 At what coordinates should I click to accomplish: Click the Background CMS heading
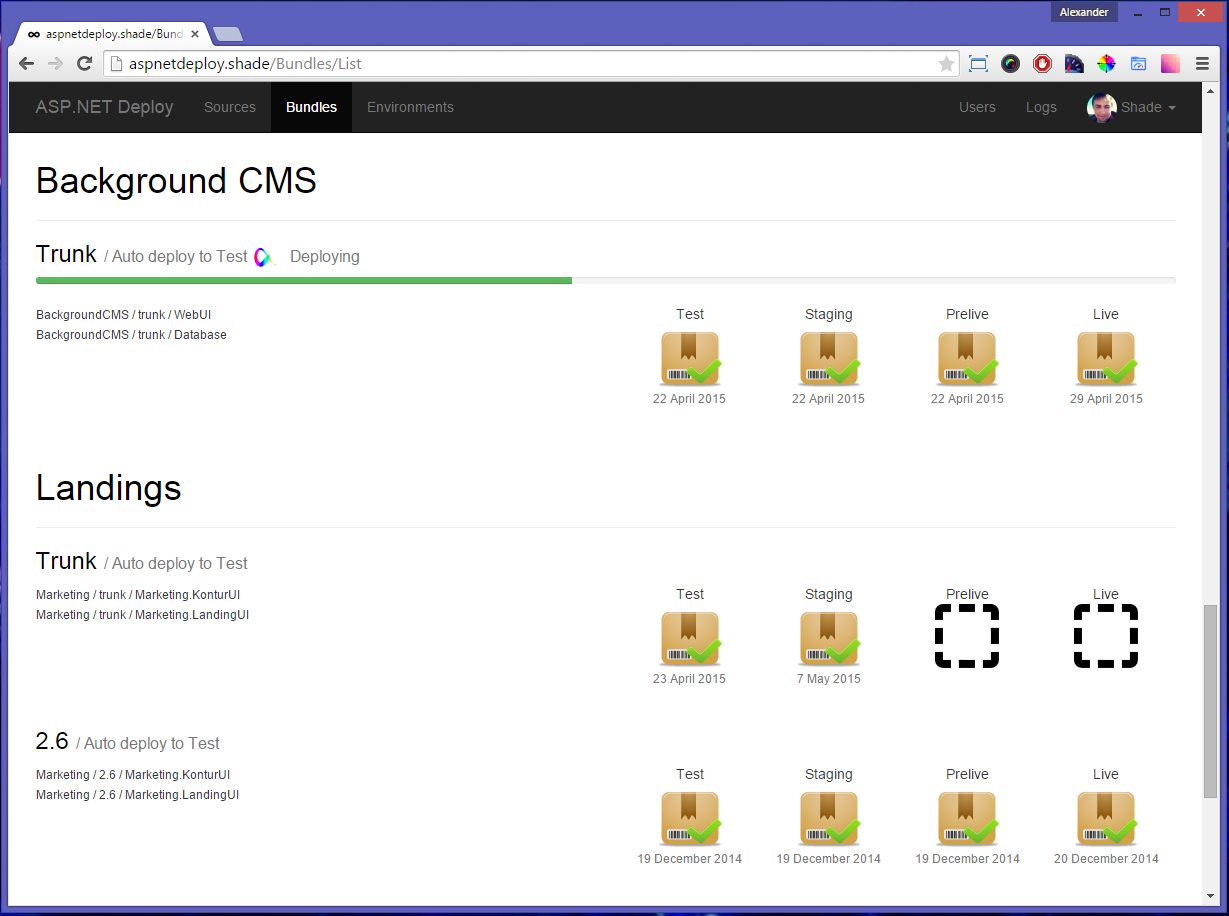click(x=176, y=181)
